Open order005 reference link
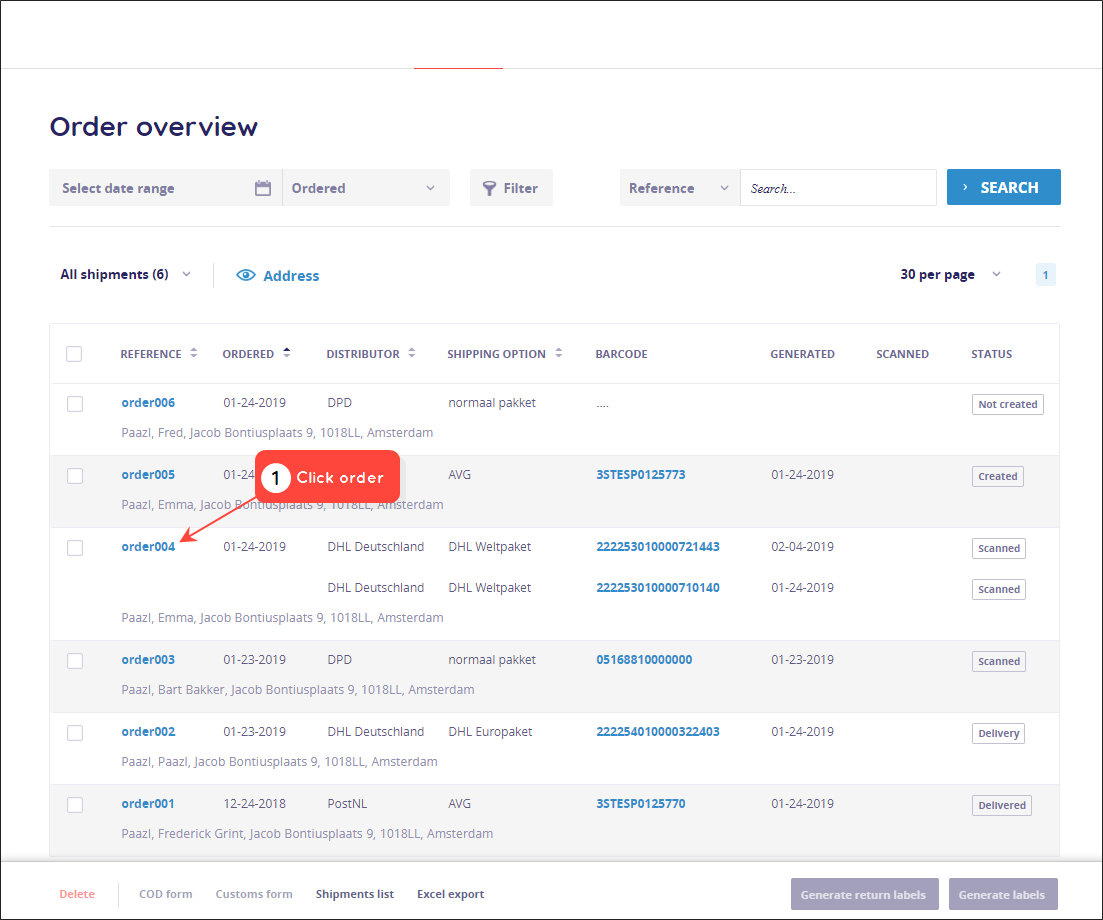This screenshot has width=1103, height=920. (x=148, y=474)
